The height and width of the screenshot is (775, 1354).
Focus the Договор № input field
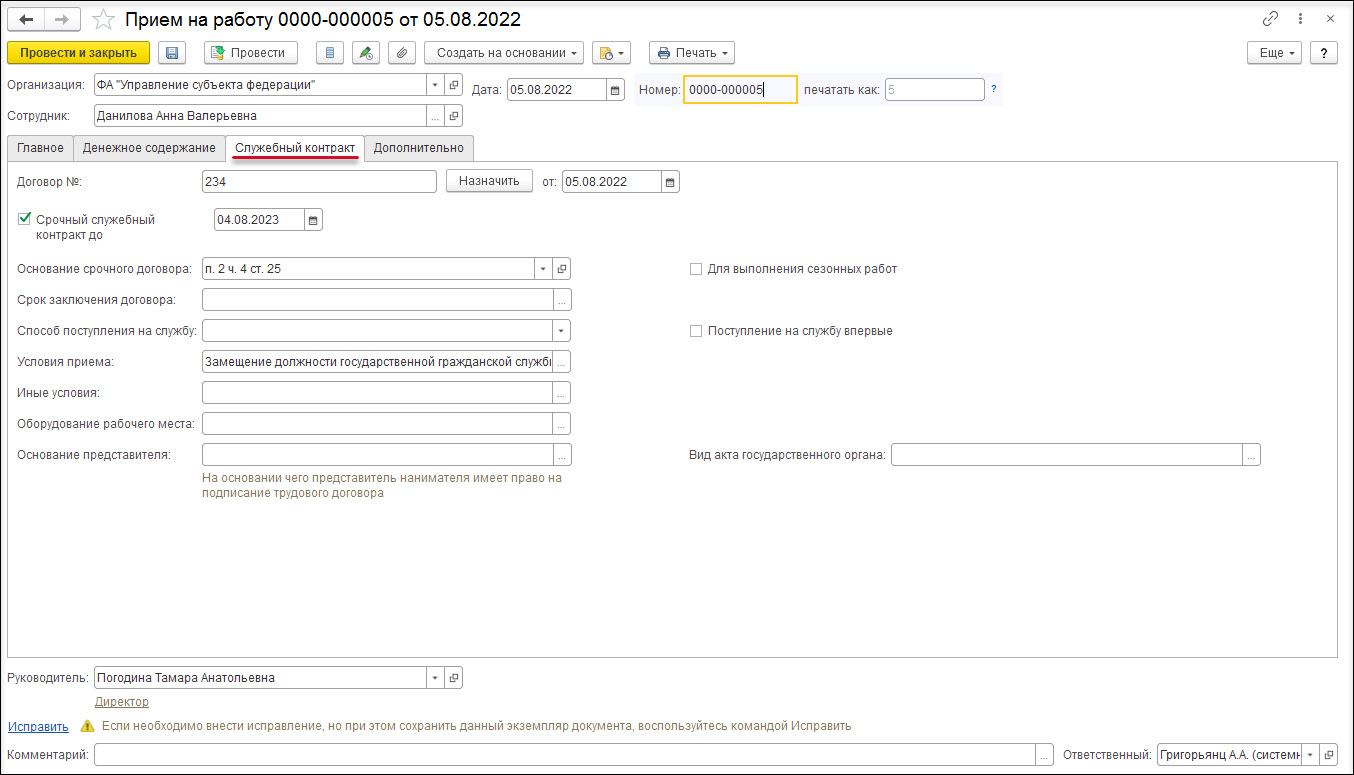tap(319, 182)
